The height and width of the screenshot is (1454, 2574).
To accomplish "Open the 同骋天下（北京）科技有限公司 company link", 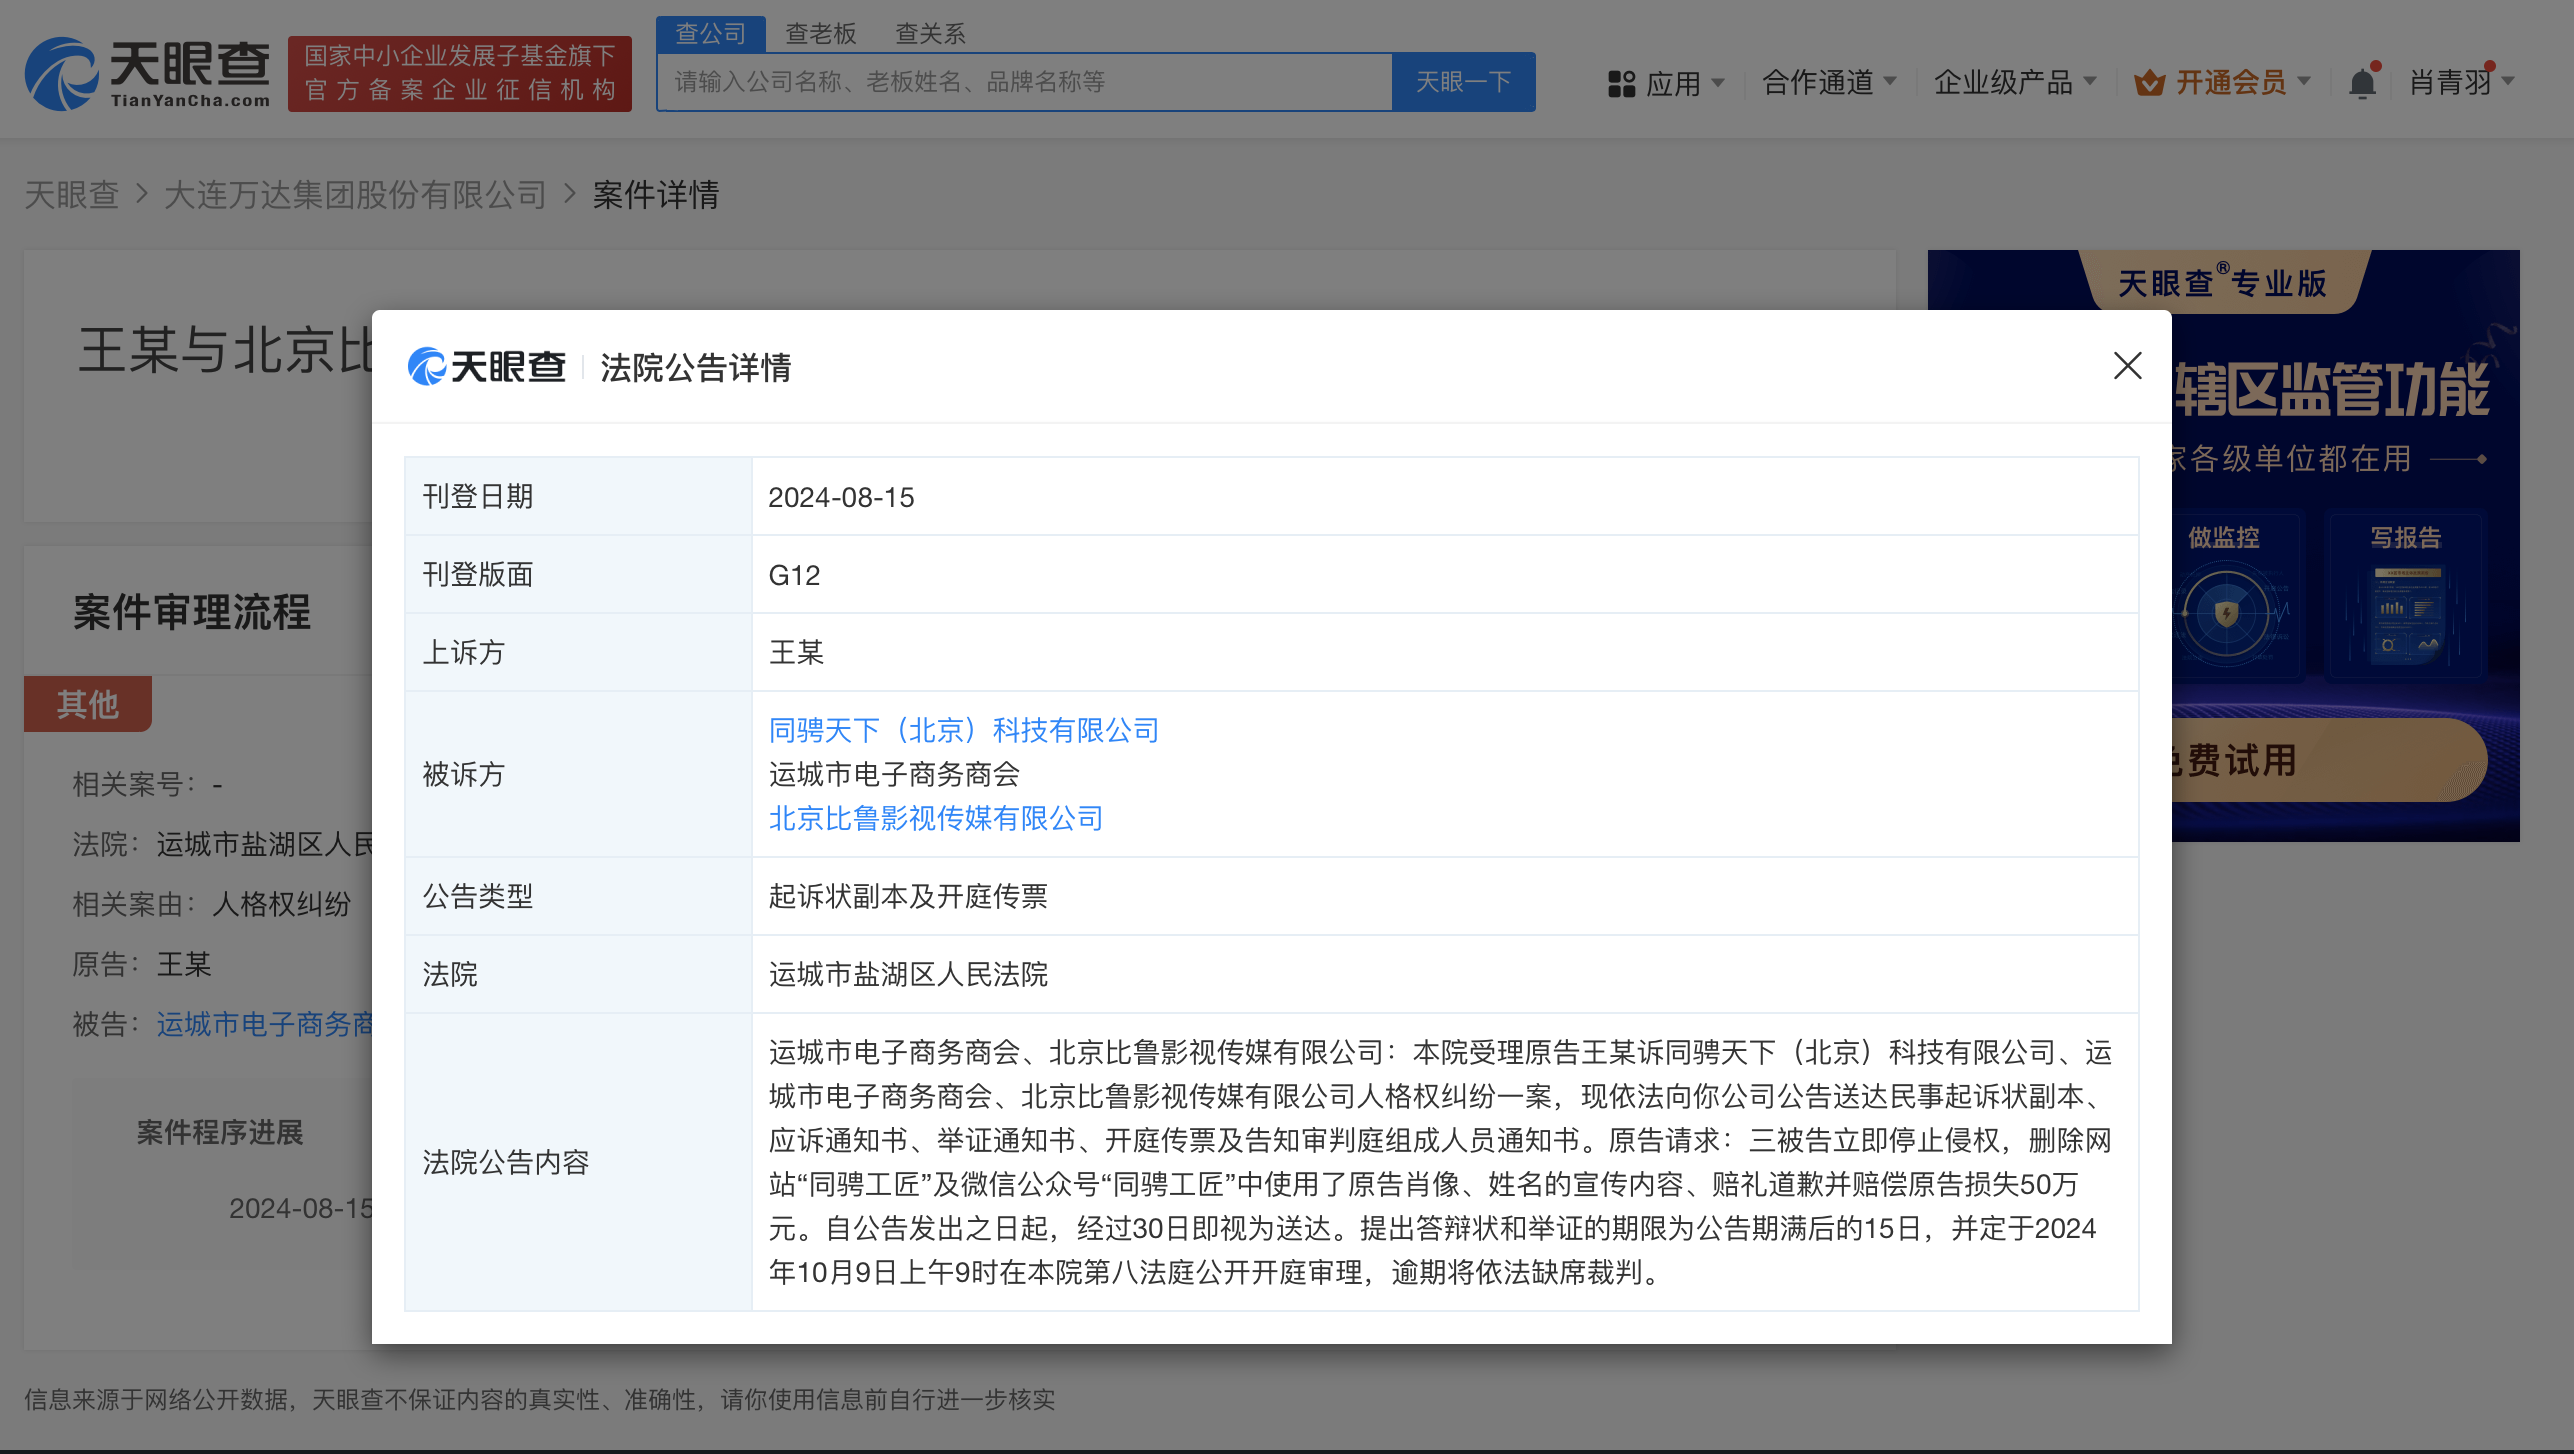I will pos(963,730).
